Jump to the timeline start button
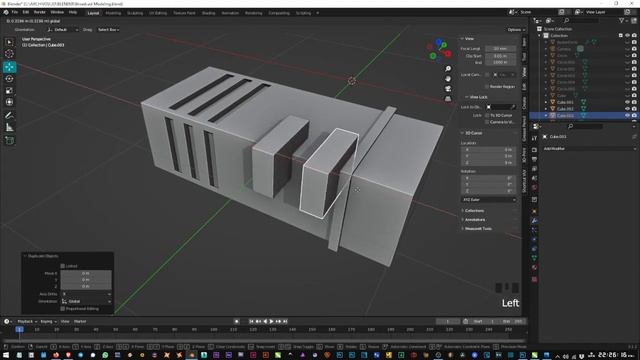 pos(251,322)
